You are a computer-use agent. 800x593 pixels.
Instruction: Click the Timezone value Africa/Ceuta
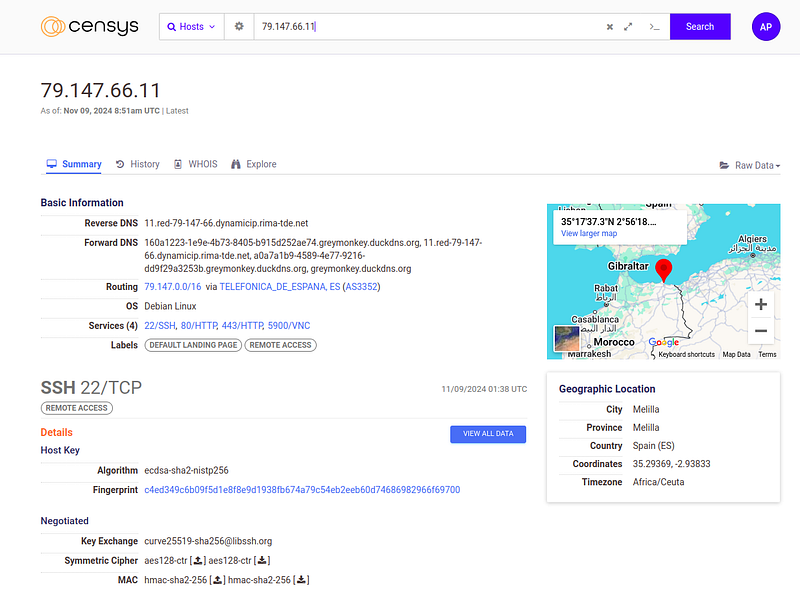(x=658, y=482)
